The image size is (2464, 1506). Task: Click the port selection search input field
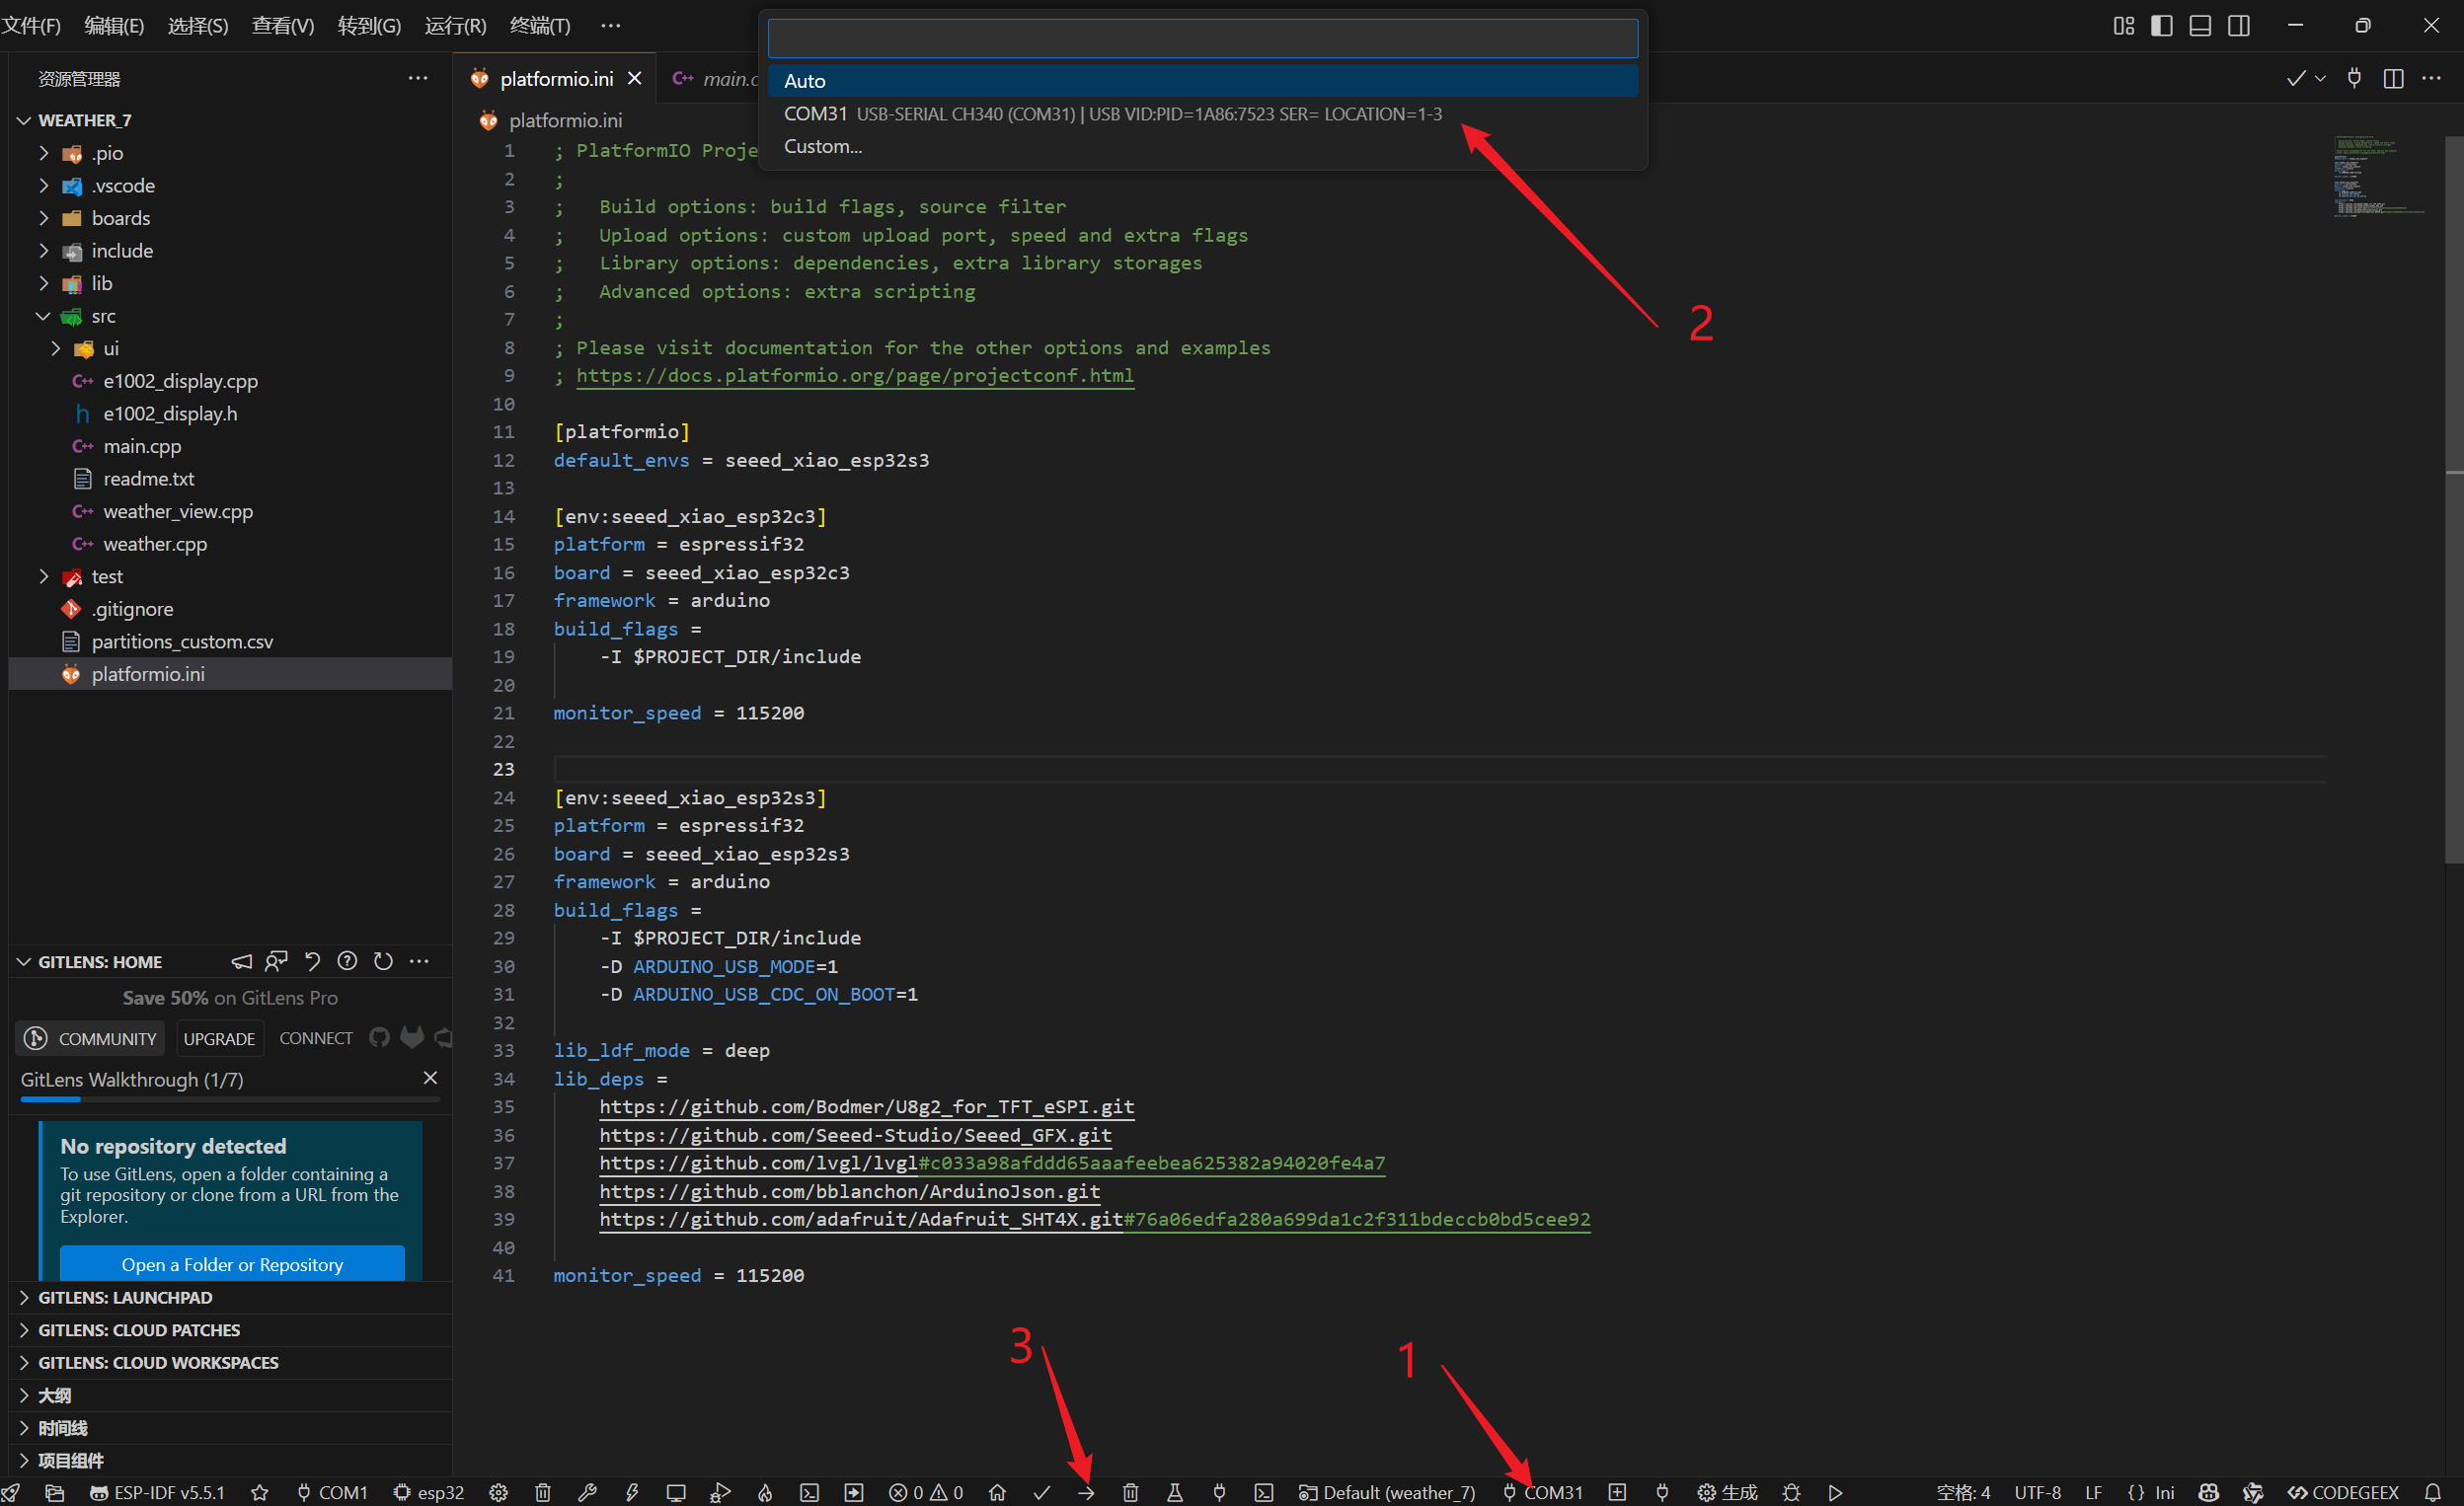[x=1202, y=39]
